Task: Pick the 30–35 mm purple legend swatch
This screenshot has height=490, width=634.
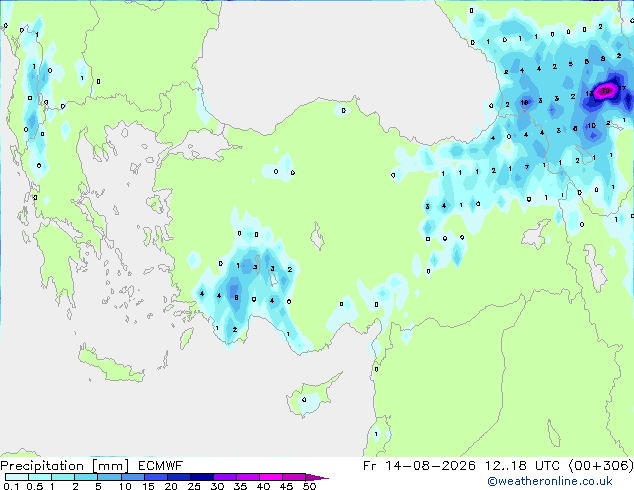Action: point(225,477)
